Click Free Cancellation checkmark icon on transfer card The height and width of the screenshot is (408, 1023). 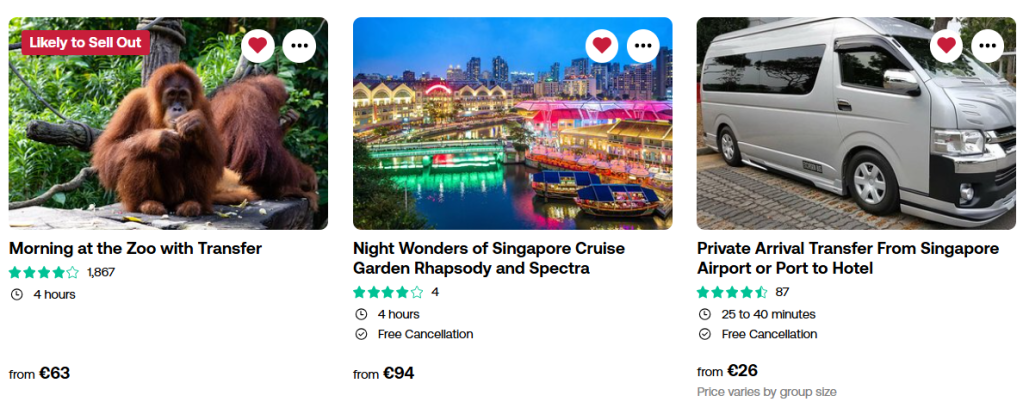(704, 334)
